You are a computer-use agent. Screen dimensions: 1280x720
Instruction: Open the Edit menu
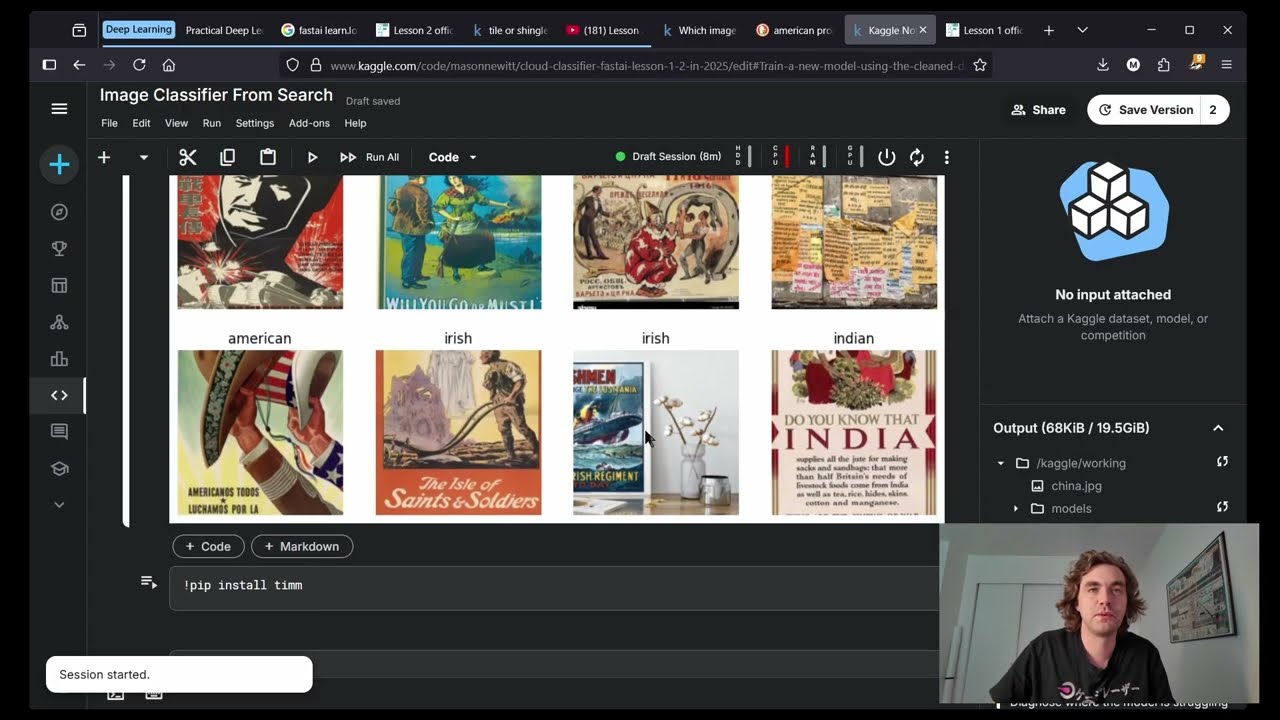(x=142, y=123)
